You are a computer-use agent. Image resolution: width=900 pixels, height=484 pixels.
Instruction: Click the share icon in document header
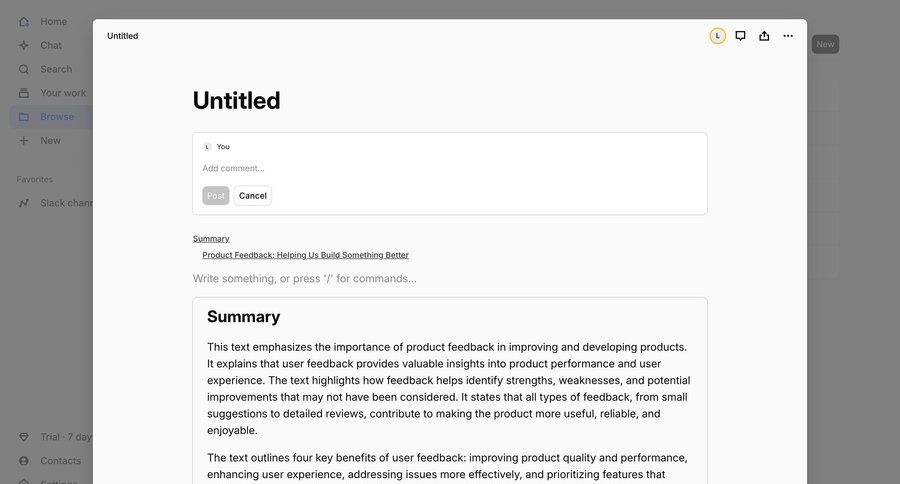click(764, 36)
